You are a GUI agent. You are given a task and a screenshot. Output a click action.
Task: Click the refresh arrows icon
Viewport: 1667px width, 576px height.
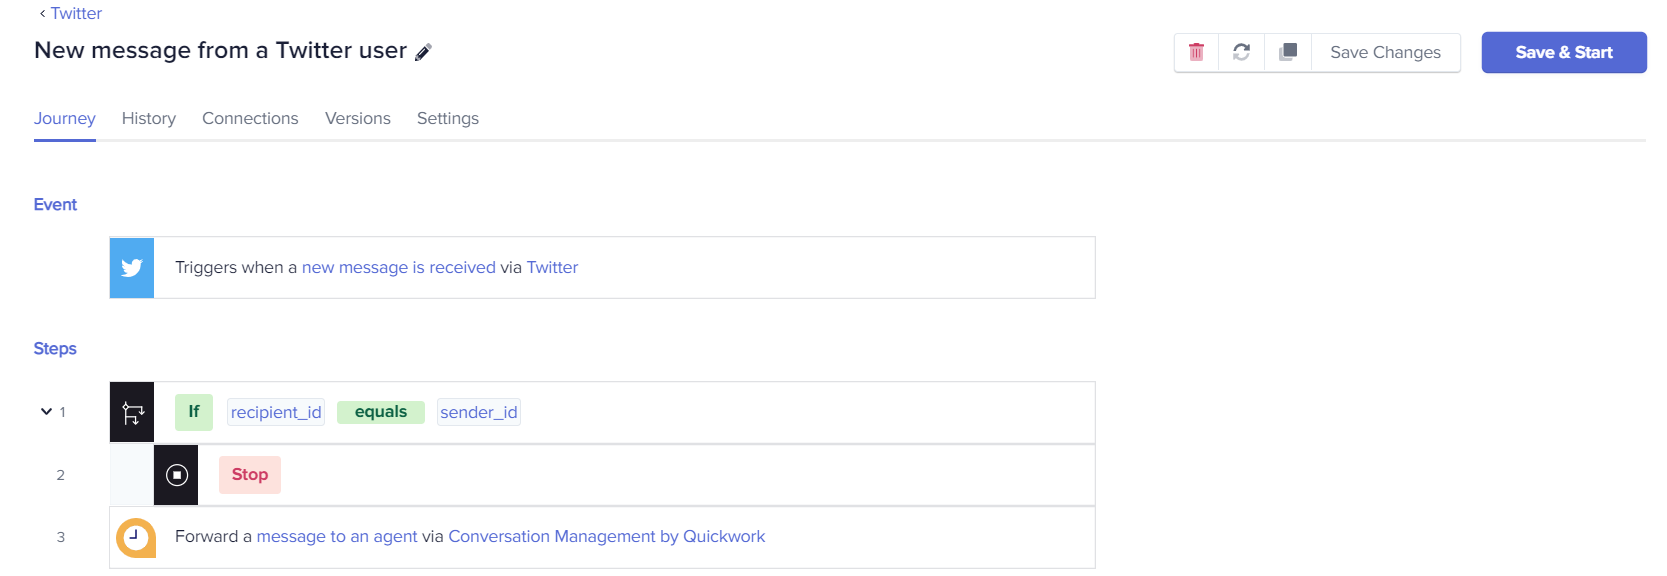1241,52
